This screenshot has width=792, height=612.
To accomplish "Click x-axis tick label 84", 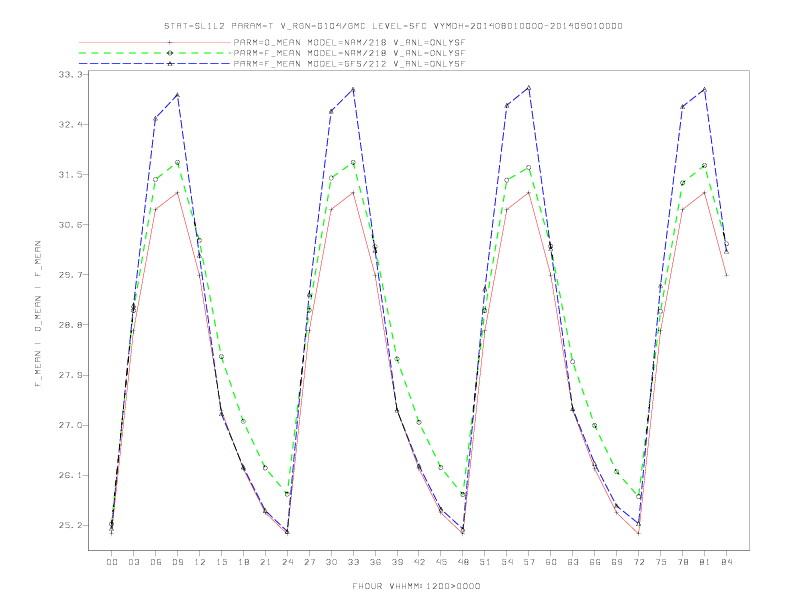I will [x=726, y=562].
